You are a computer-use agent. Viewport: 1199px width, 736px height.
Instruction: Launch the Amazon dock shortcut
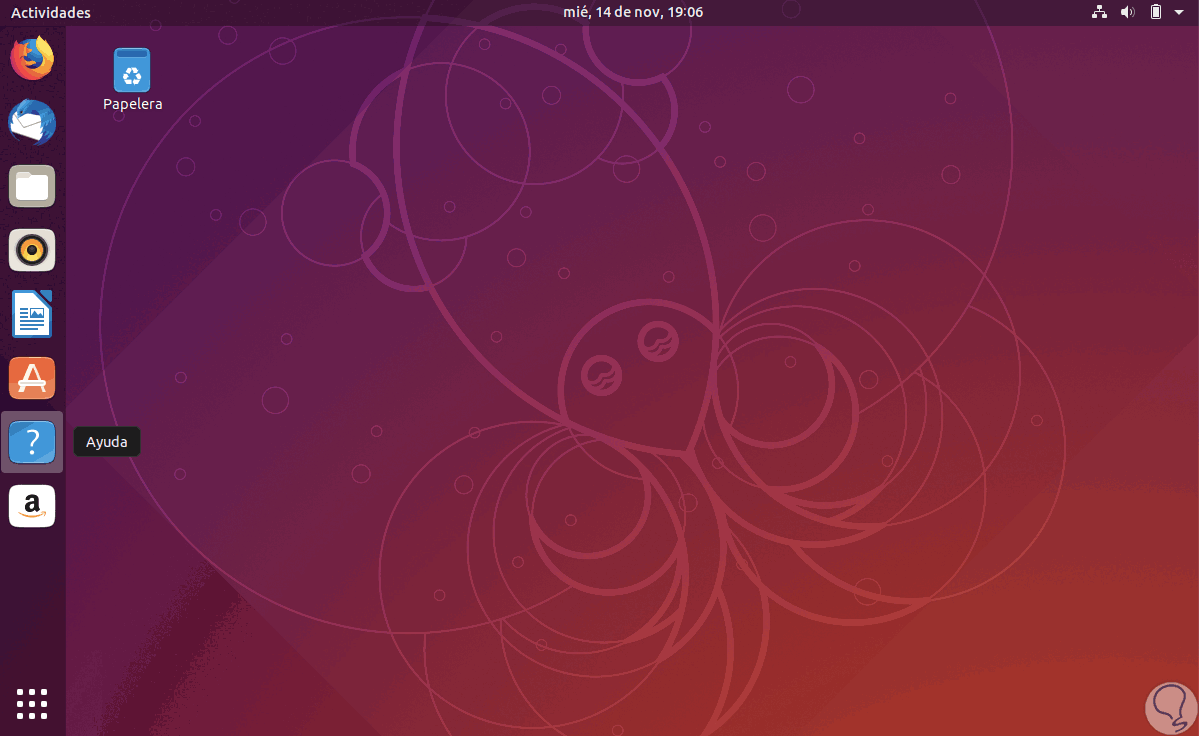[32, 506]
